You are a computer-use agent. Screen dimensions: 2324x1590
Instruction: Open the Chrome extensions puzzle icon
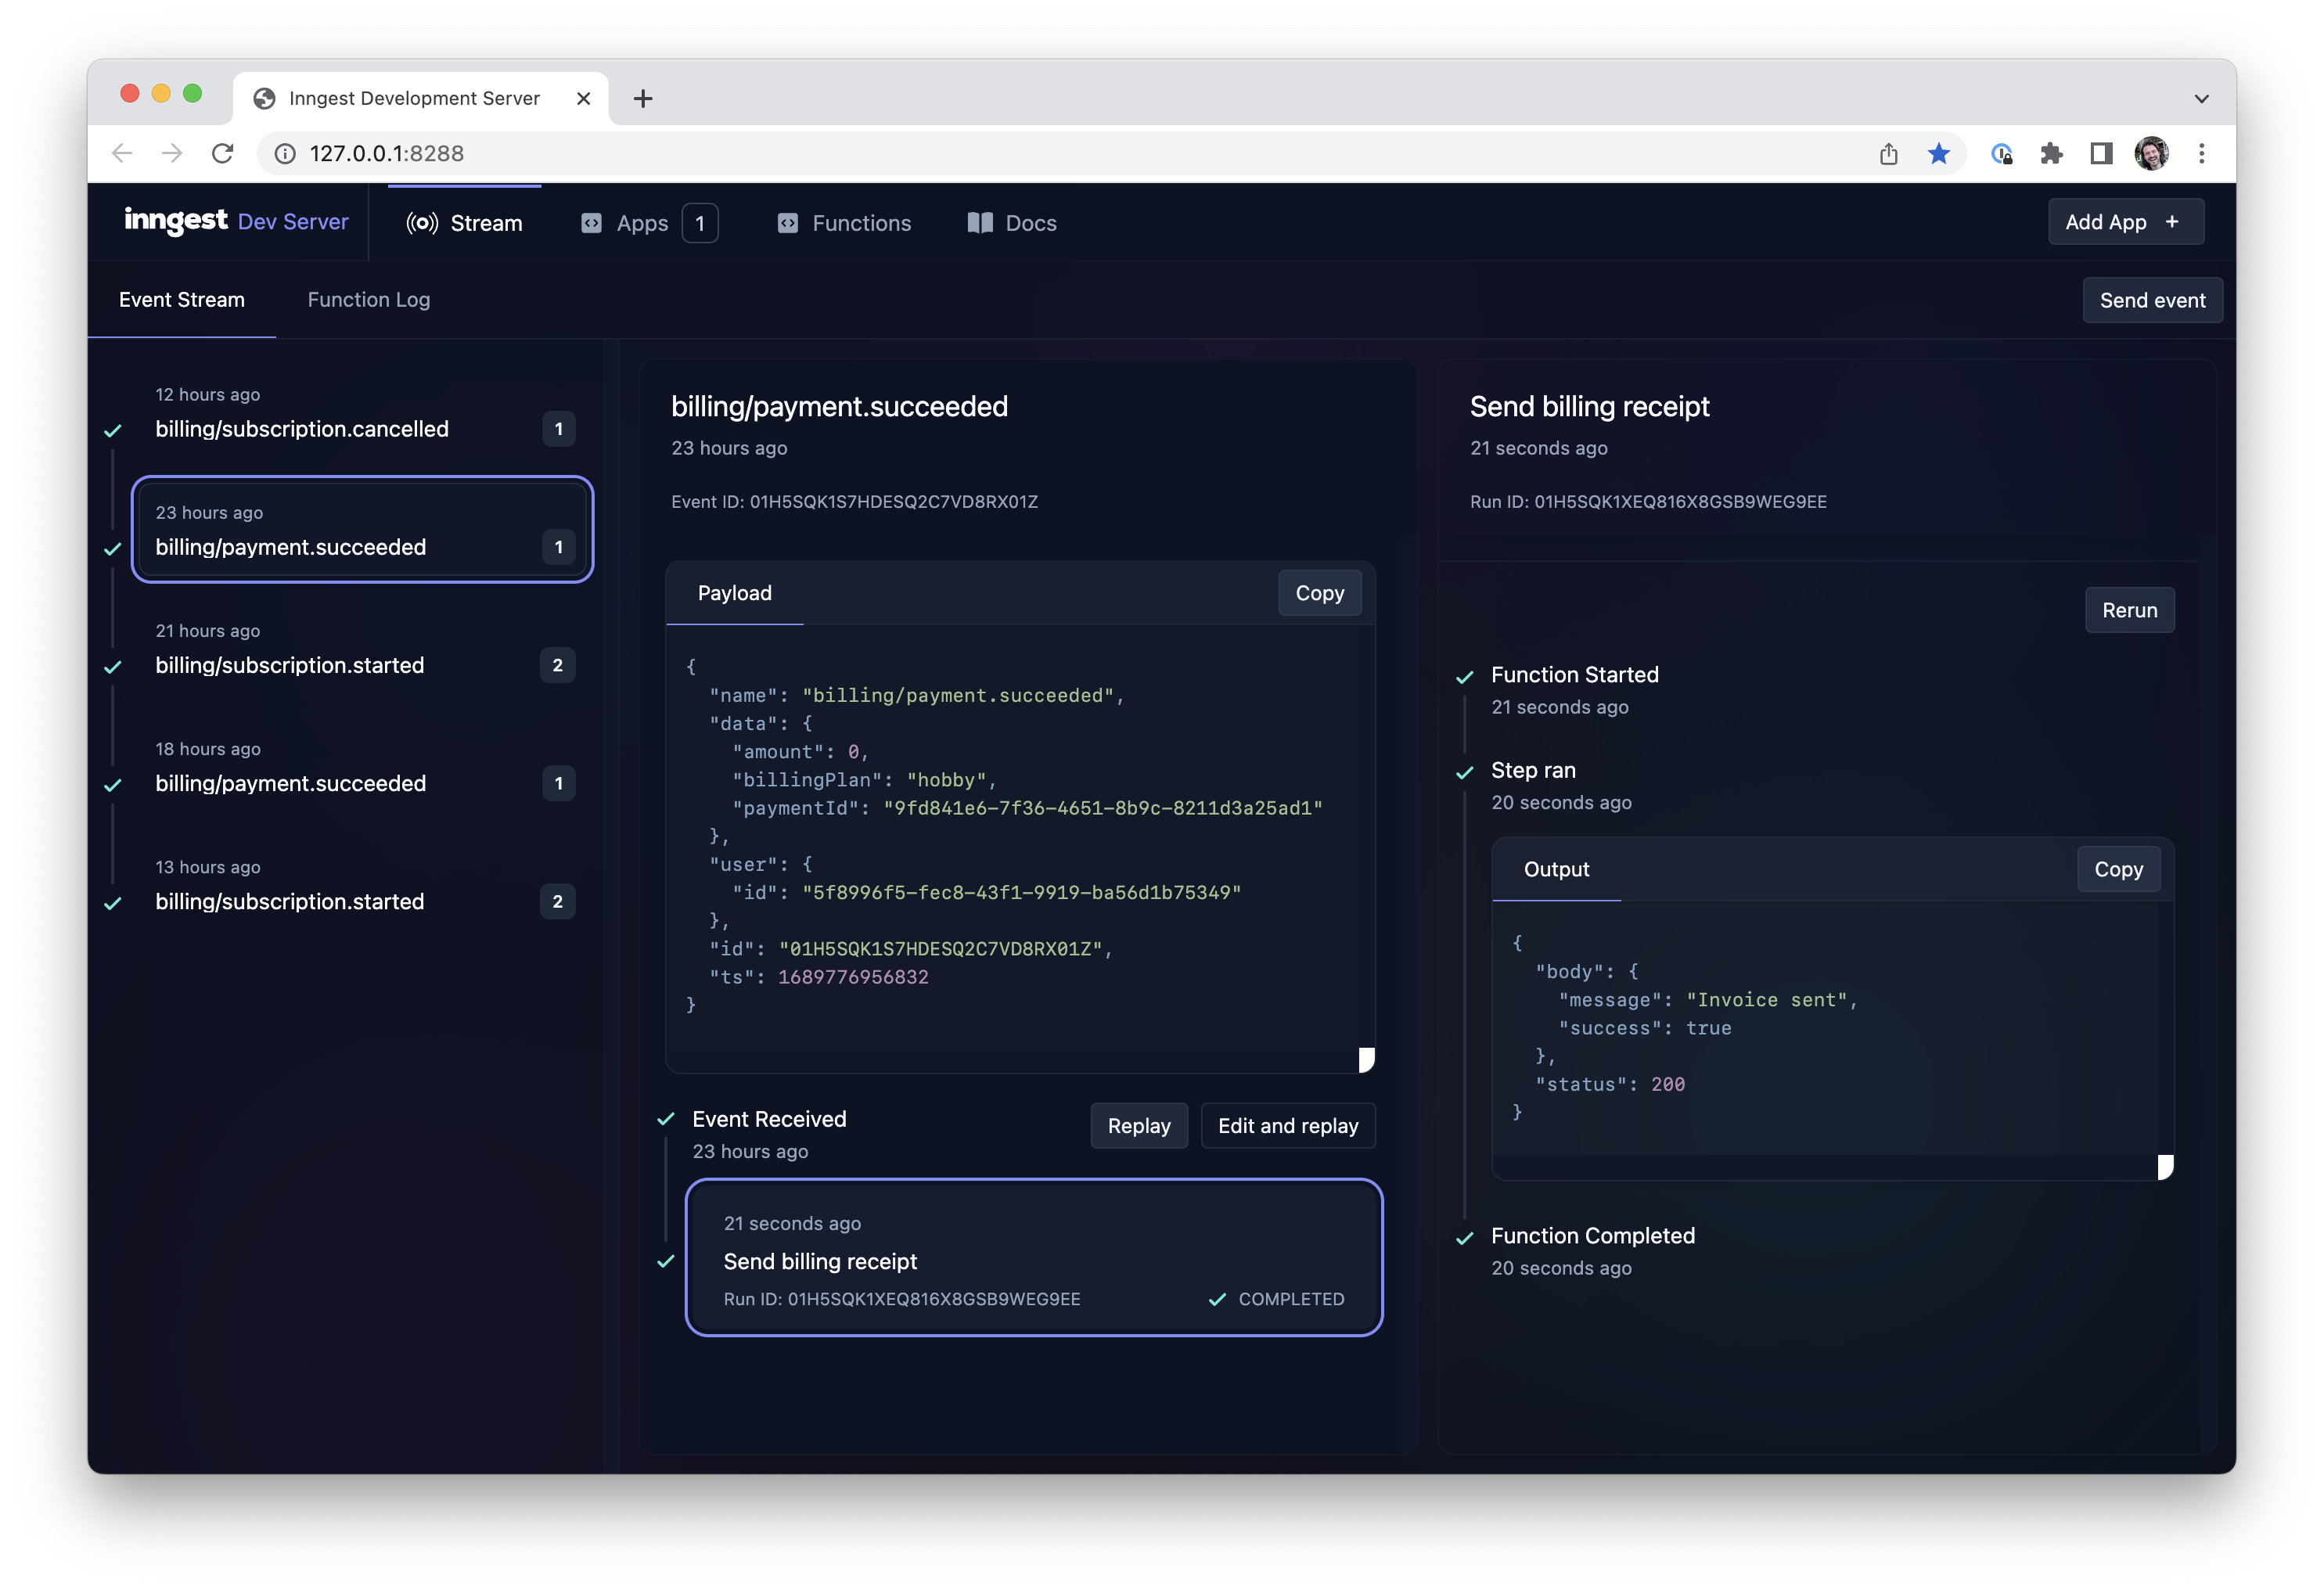point(2052,153)
